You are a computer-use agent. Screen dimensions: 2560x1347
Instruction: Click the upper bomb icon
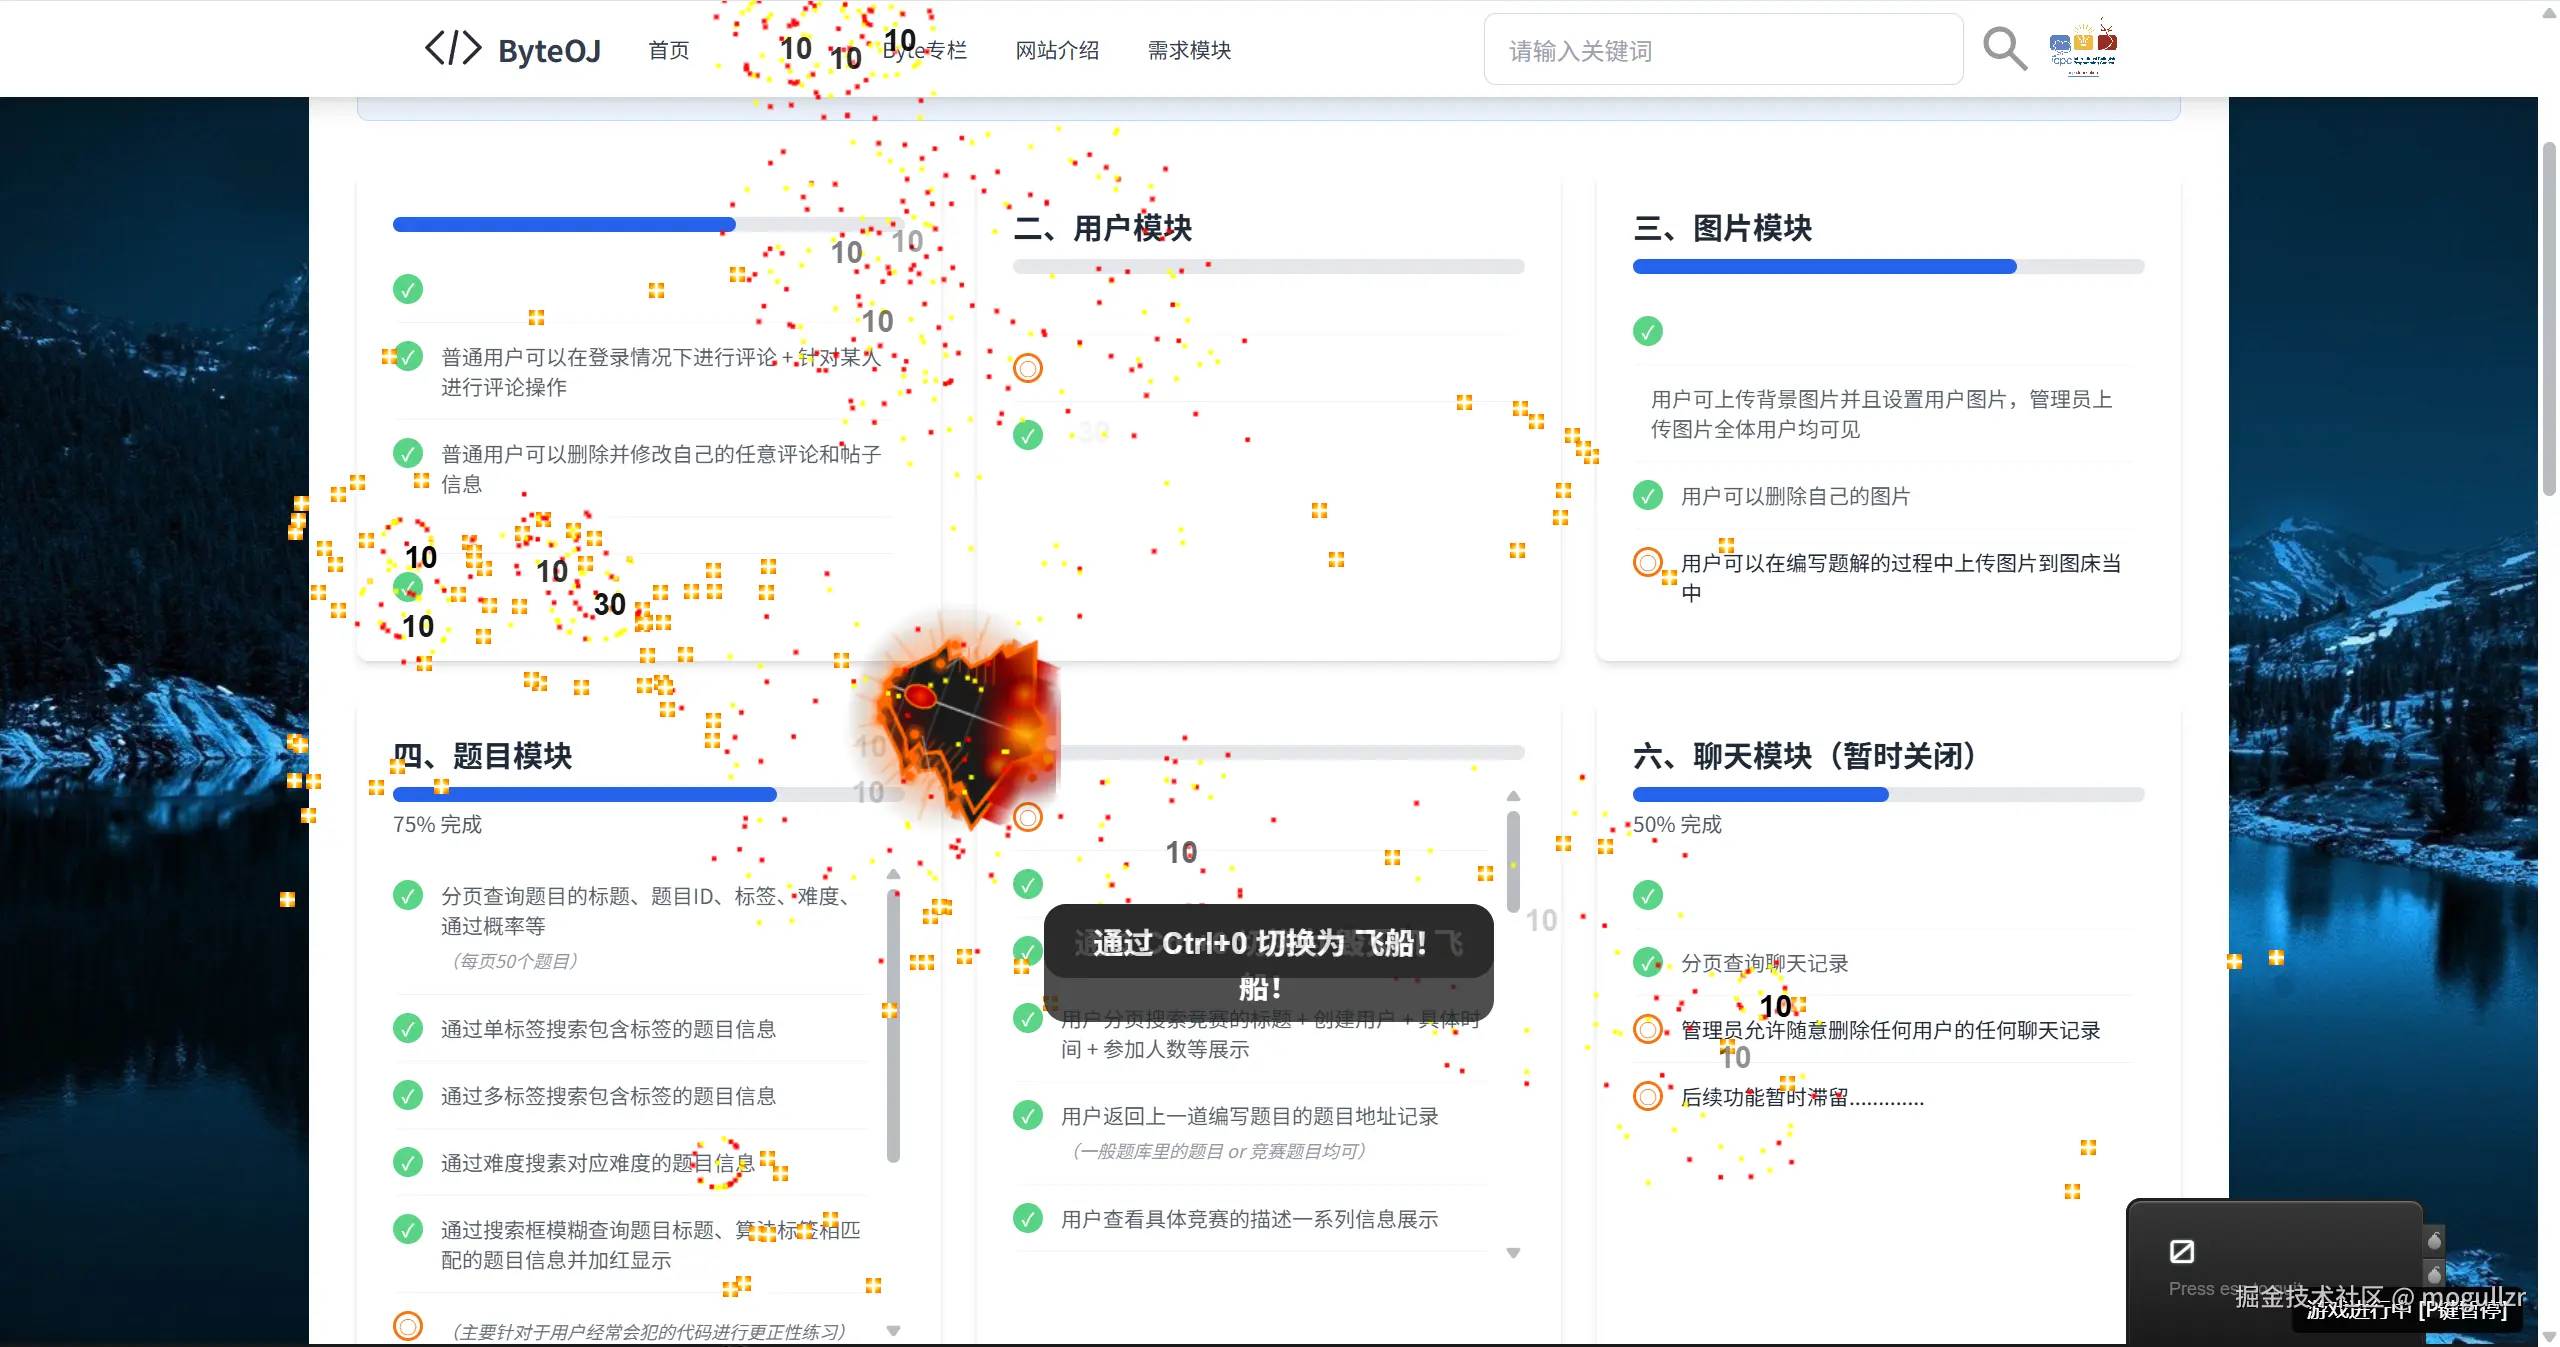[2434, 1241]
